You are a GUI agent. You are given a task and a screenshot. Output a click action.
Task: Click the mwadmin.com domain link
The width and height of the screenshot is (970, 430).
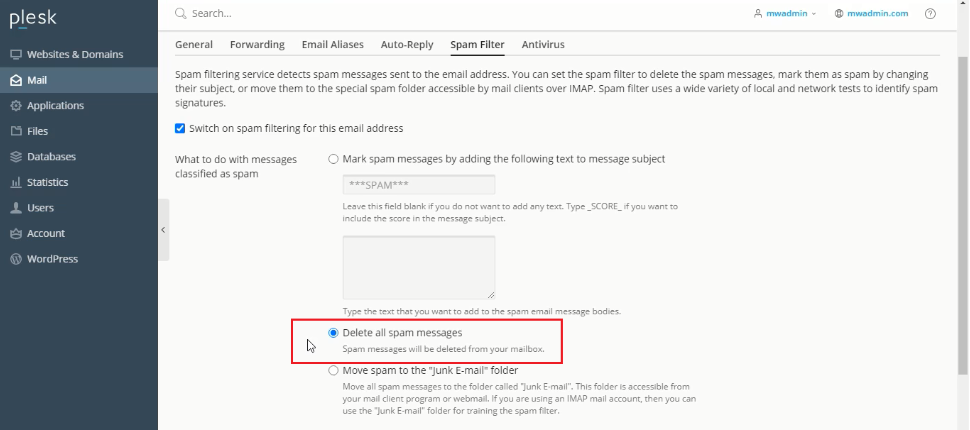[877, 13]
